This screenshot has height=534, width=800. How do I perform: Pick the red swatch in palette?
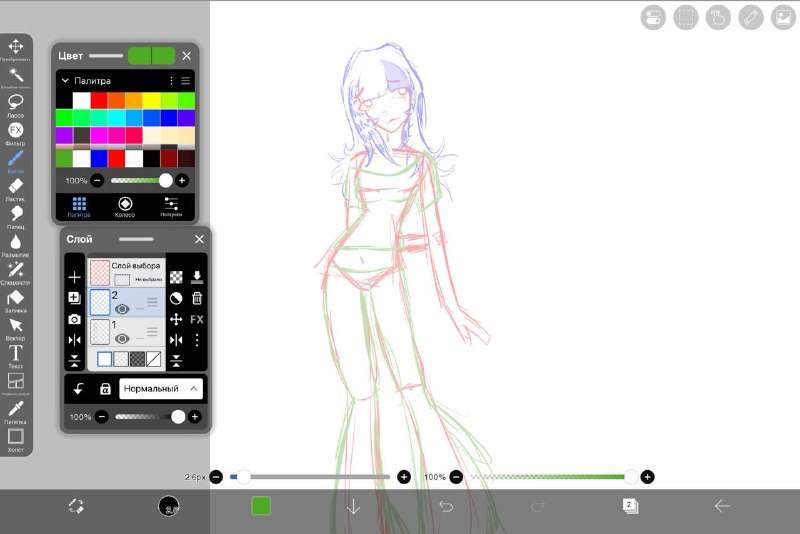[99, 100]
